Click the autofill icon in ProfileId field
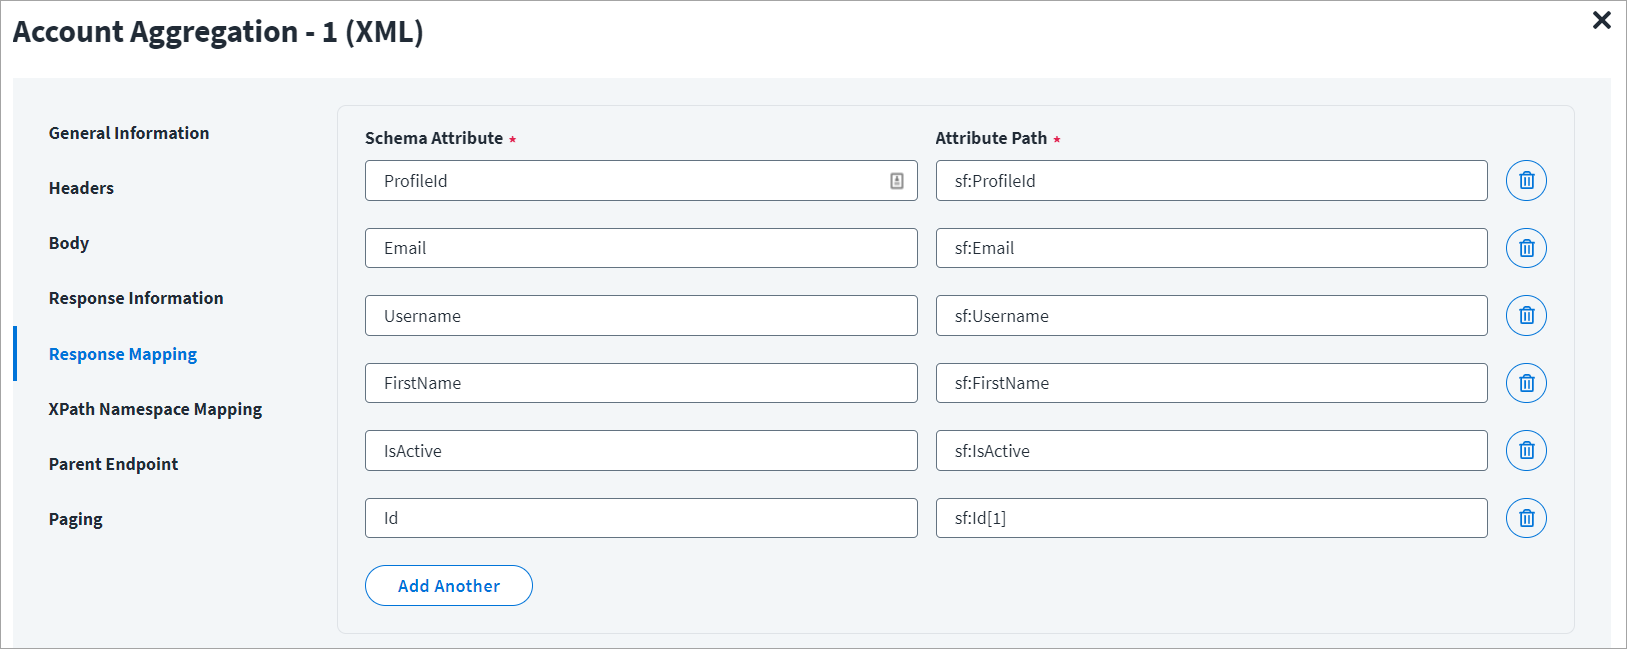This screenshot has height=649, width=1627. (897, 181)
